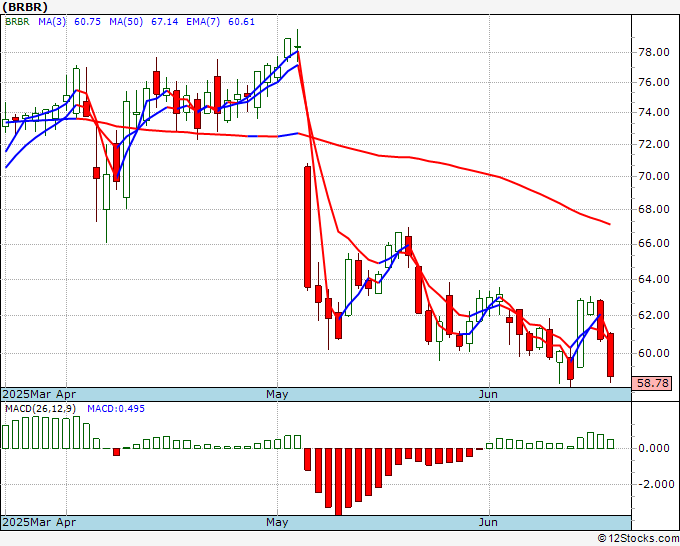Select the MA(3) value 60.75

coord(87,22)
